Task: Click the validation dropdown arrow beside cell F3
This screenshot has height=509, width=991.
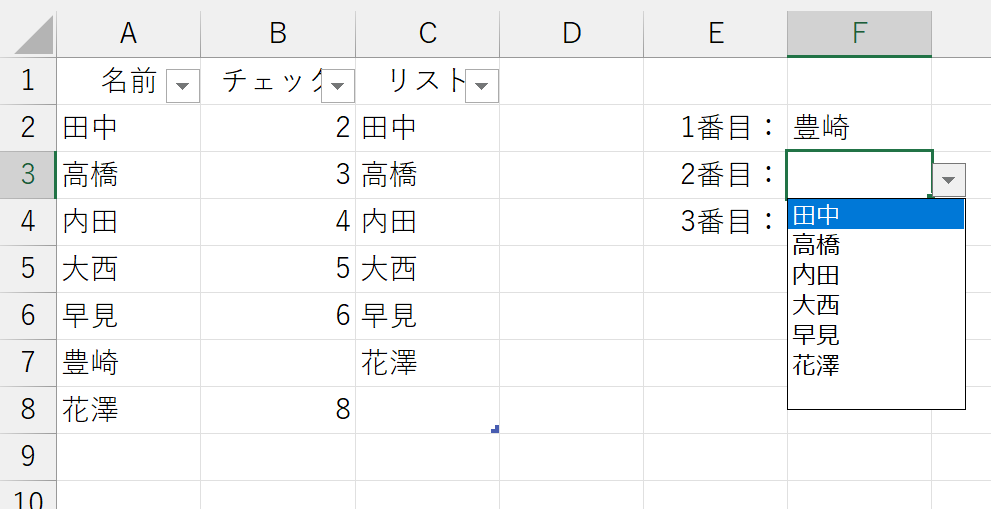Action: pyautogui.click(x=949, y=180)
